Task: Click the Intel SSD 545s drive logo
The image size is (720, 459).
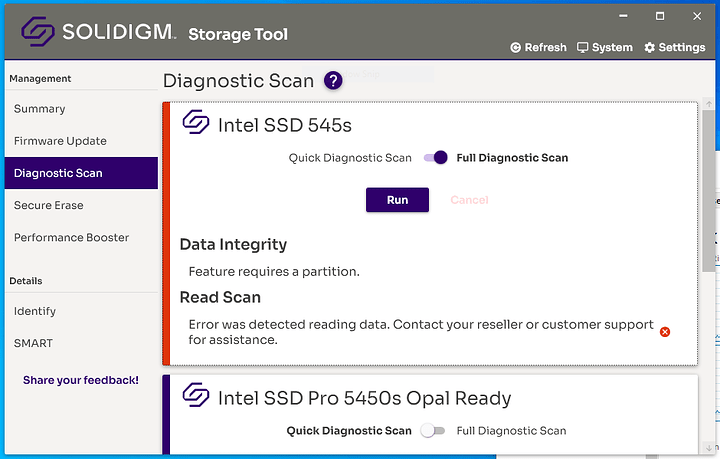Action: 196,122
